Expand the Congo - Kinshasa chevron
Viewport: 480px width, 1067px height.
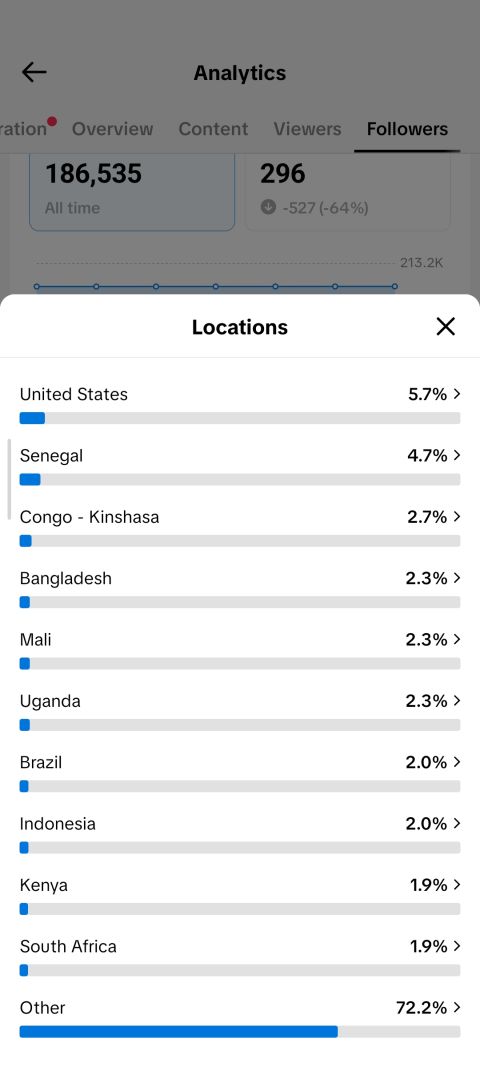(457, 516)
